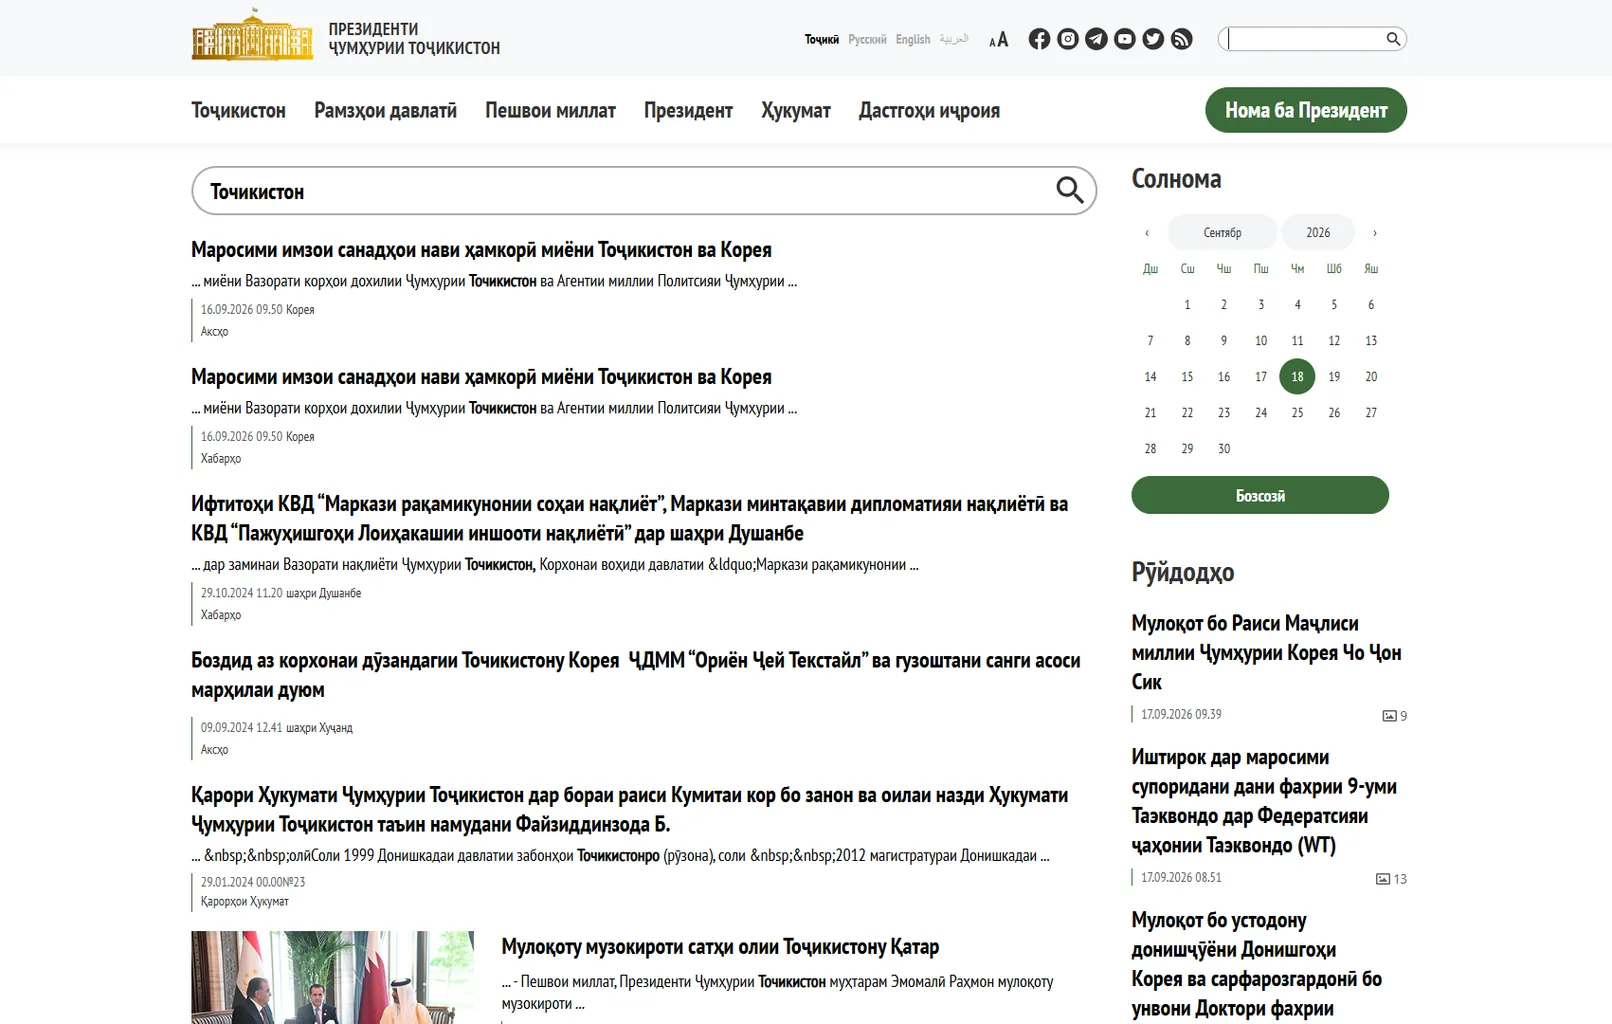Click the photo count icon labeled 13

1383,879
